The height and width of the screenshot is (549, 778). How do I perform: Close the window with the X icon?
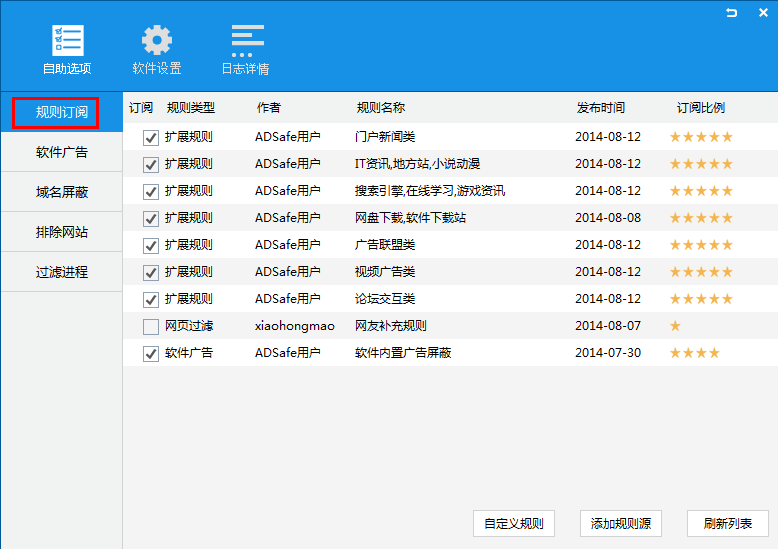763,13
